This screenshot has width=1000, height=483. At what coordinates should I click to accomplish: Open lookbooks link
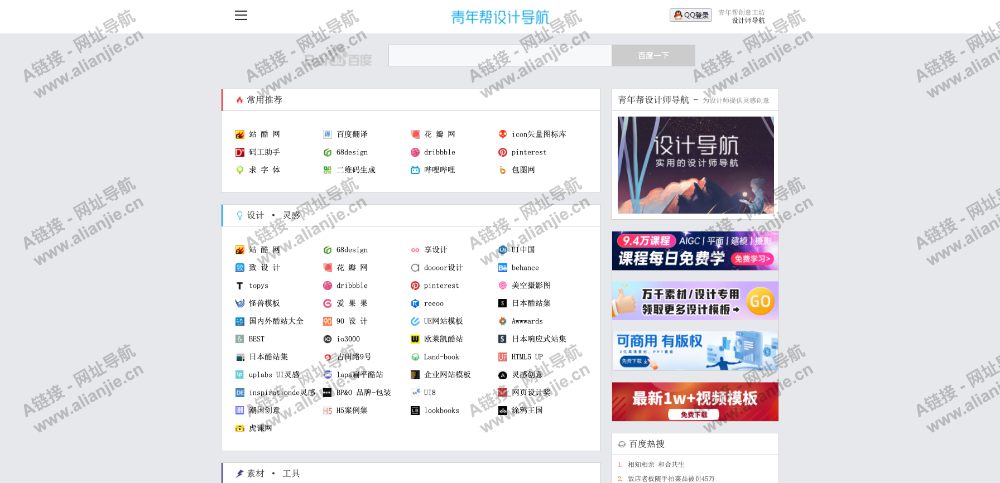tap(441, 411)
